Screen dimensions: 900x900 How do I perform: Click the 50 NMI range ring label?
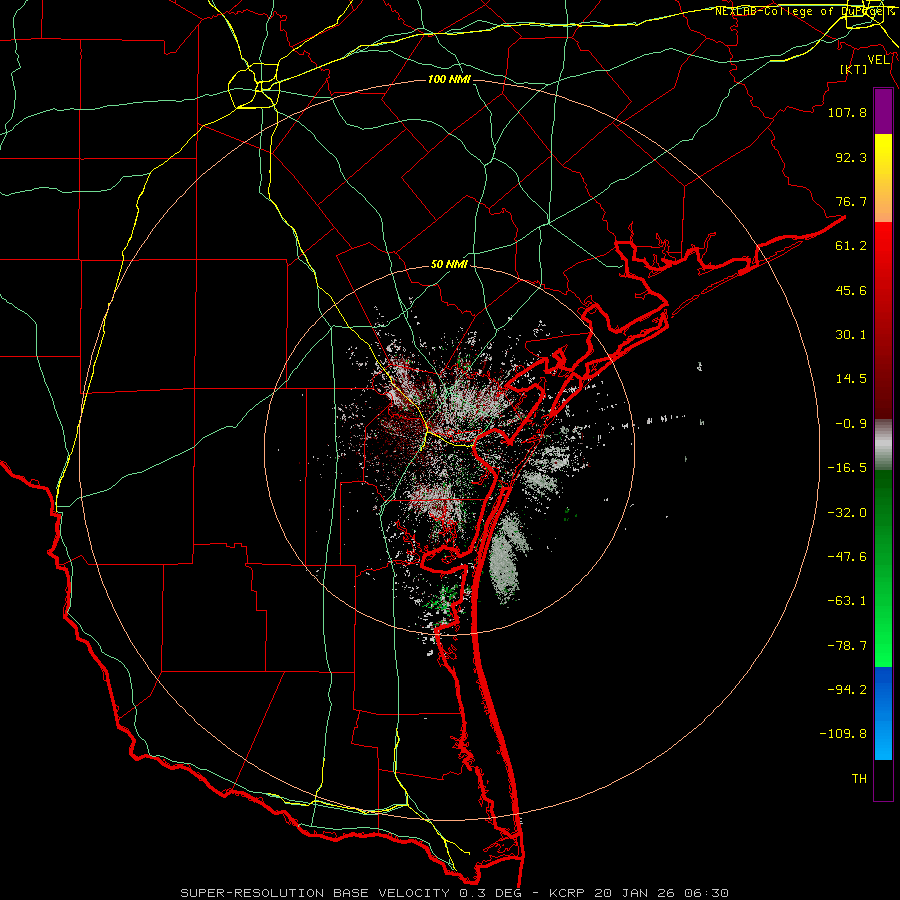[449, 265]
